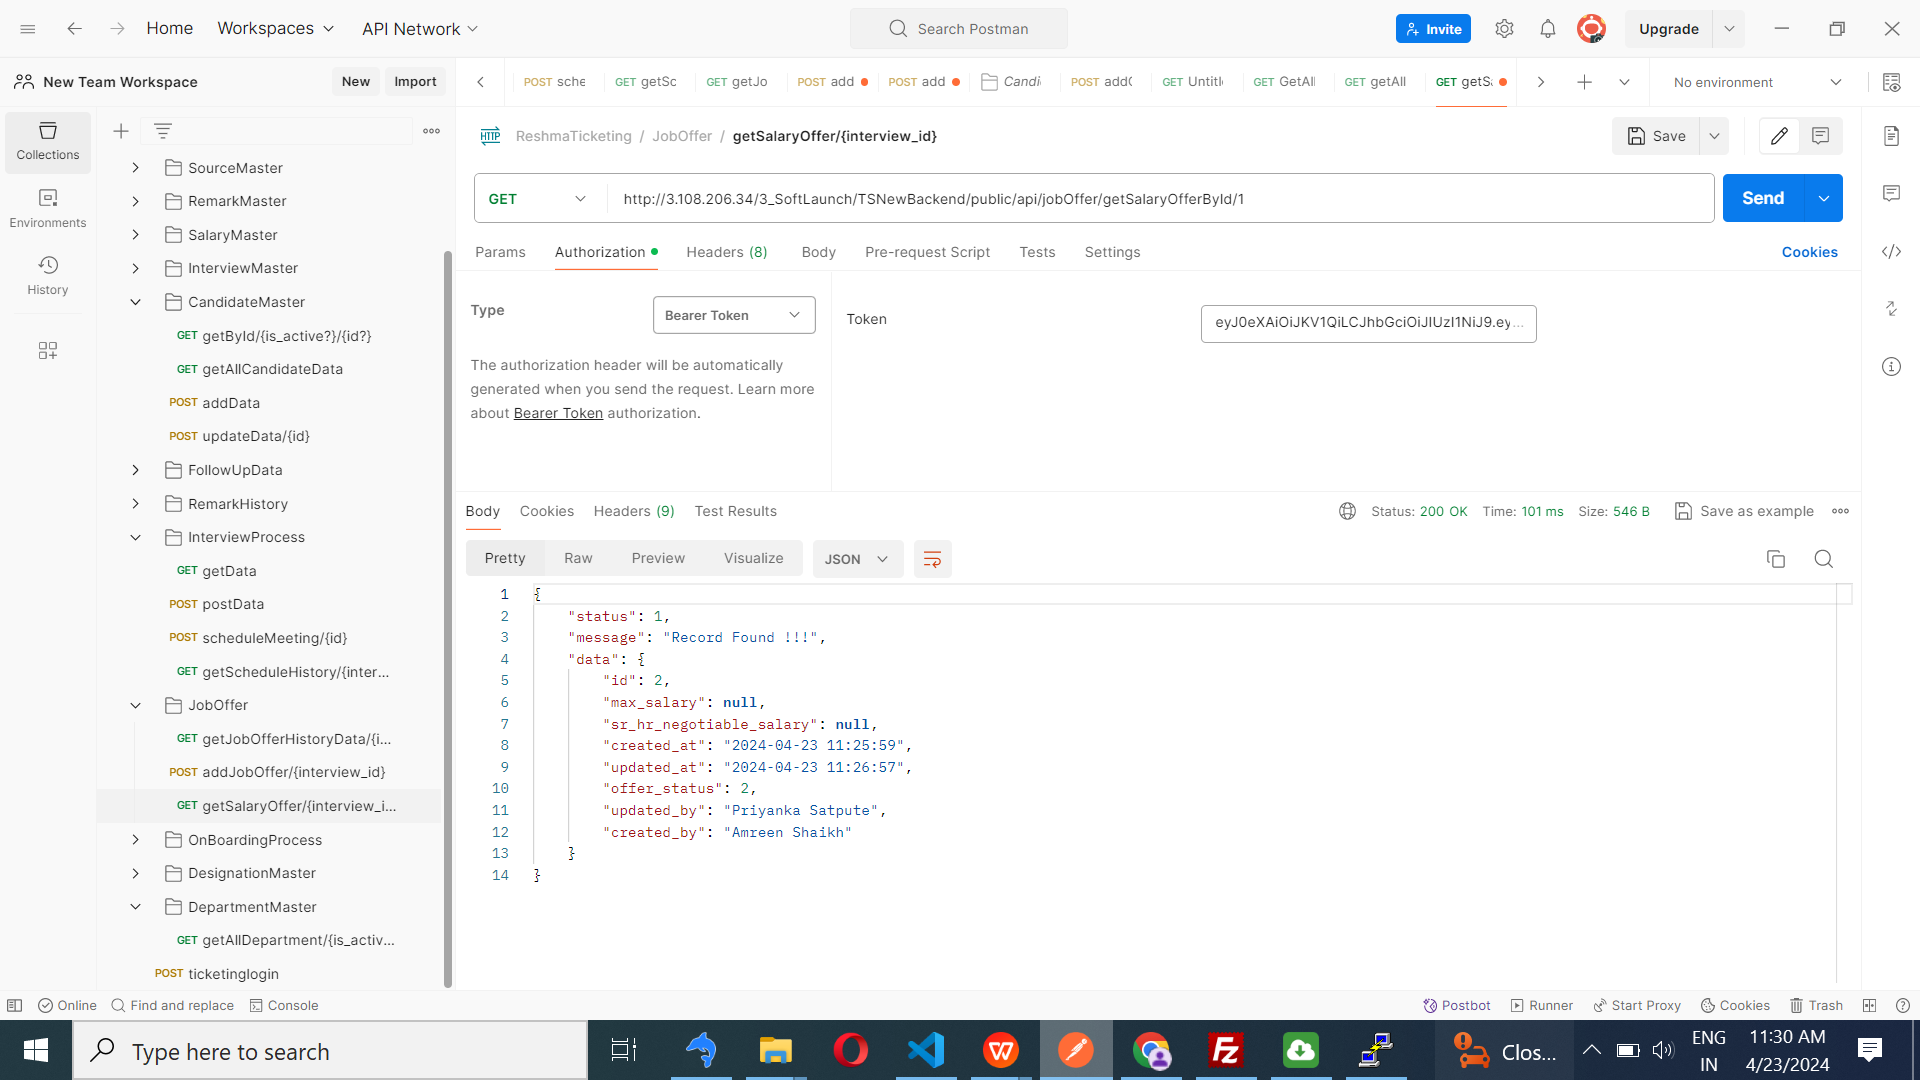Open the JSON format dropdown
1920x1080 pixels.
pyautogui.click(x=857, y=559)
